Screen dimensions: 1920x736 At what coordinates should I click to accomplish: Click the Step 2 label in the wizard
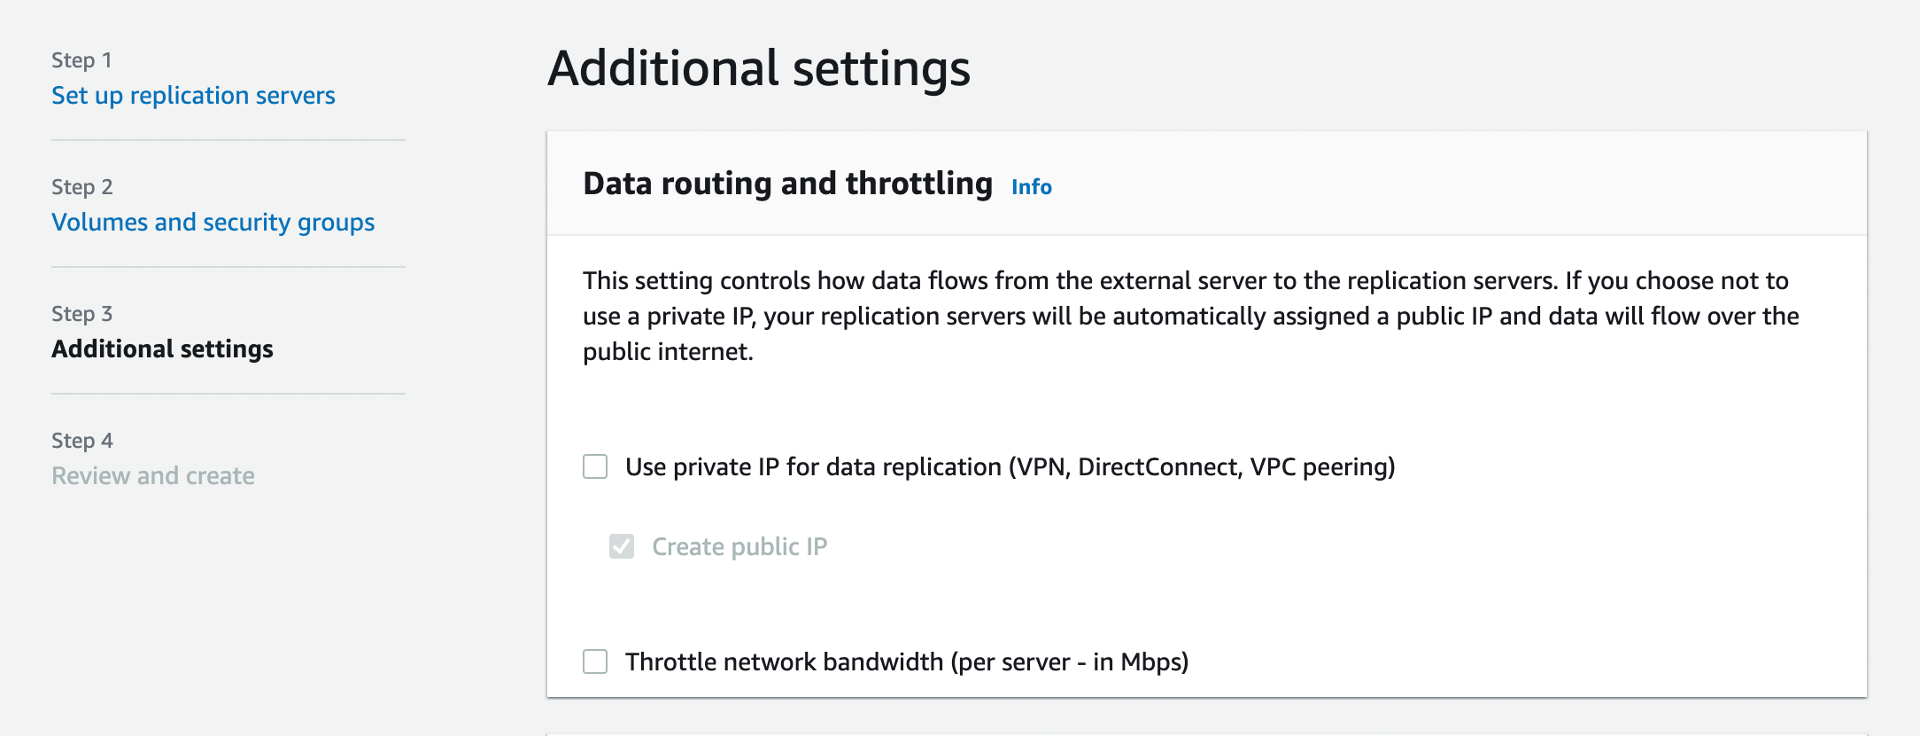tap(82, 187)
